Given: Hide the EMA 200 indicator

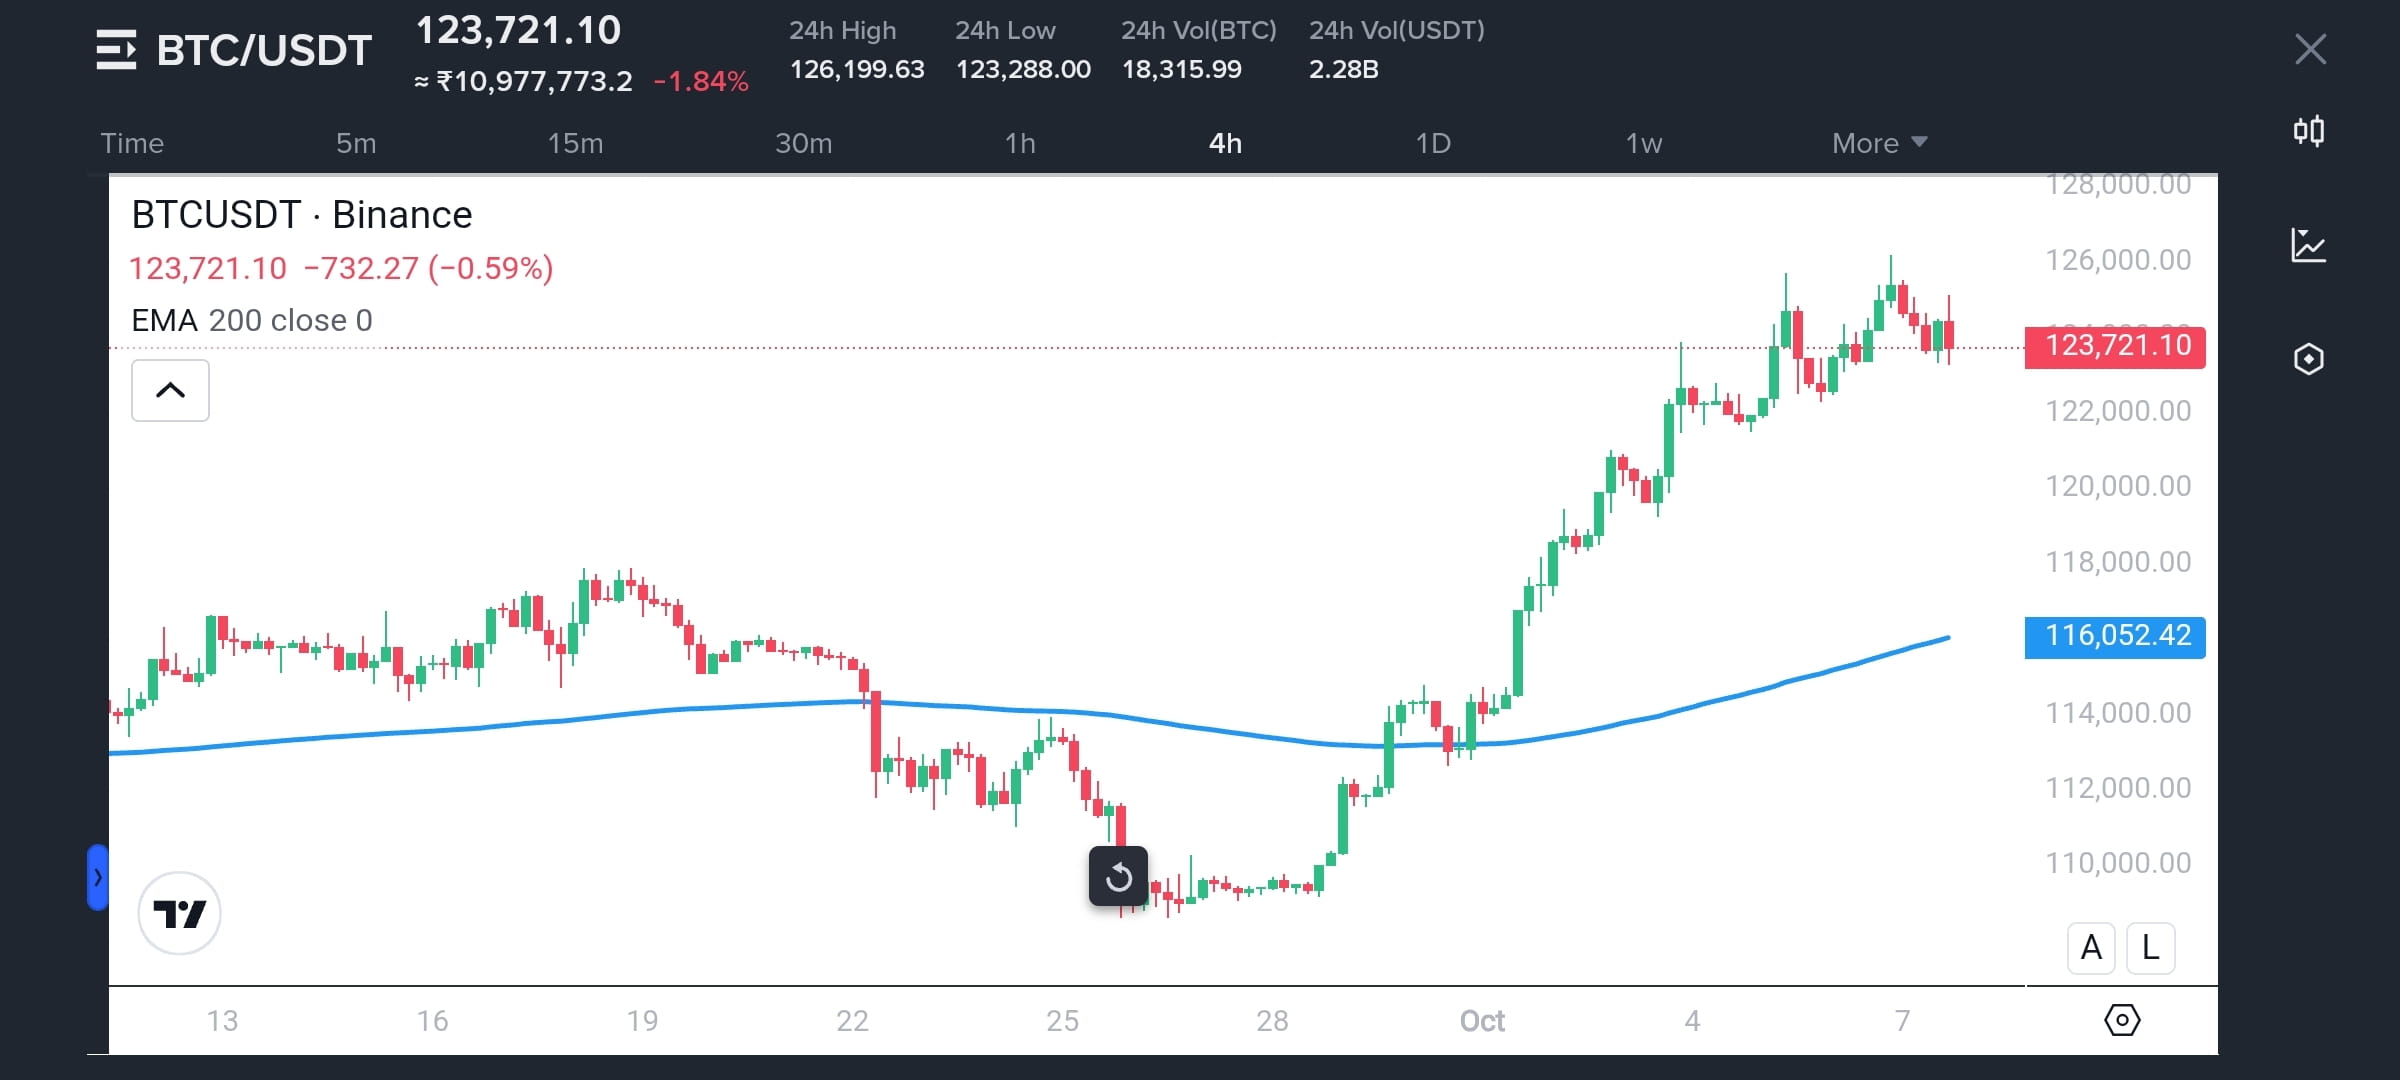Looking at the screenshot, I should 250,320.
